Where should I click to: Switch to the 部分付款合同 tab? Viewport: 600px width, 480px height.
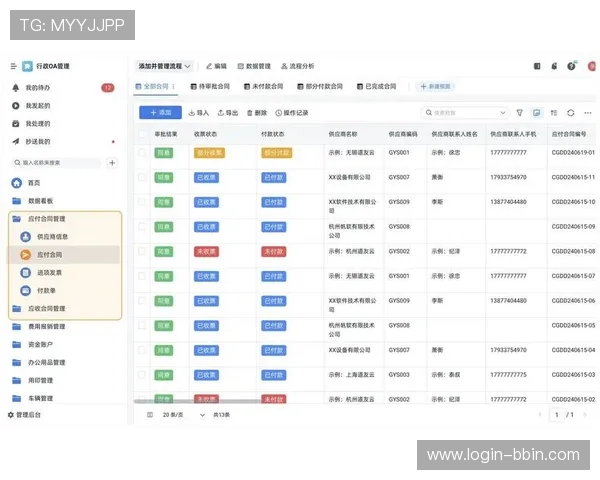320,87
